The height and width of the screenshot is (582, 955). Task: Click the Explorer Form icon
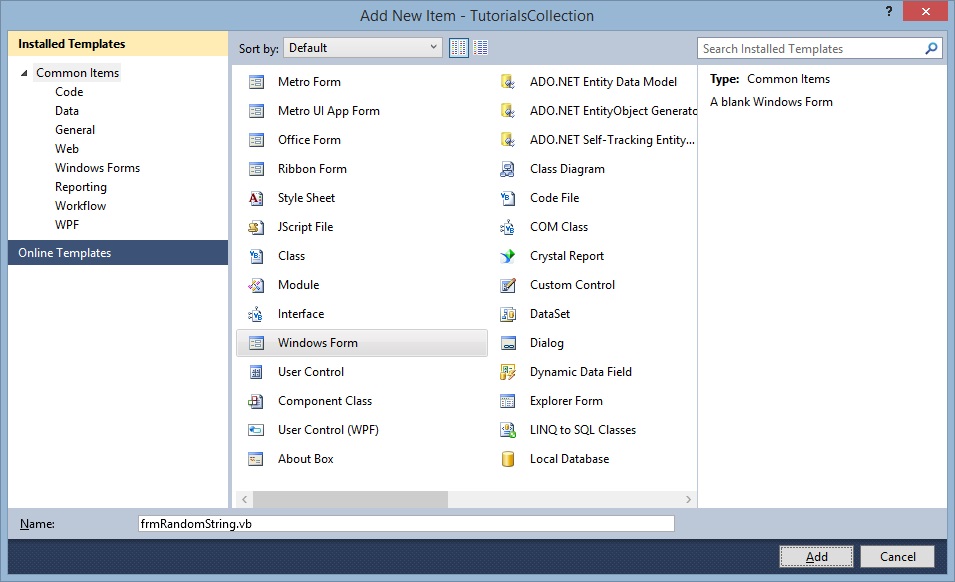pyautogui.click(x=508, y=401)
